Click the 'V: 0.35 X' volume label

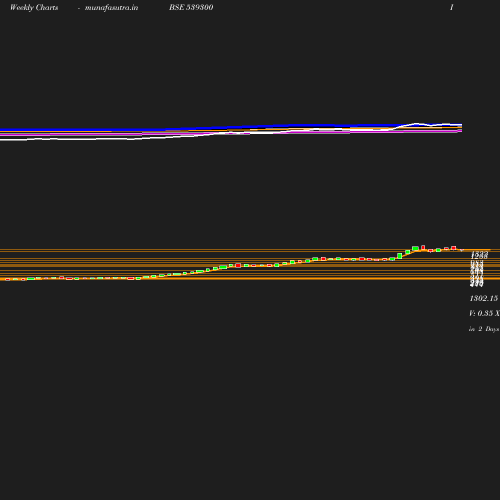(x=484, y=313)
